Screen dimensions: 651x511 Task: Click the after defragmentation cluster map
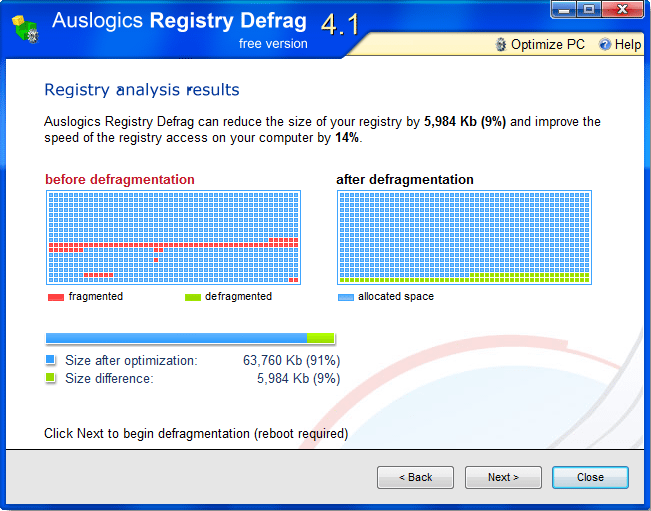tap(464, 237)
